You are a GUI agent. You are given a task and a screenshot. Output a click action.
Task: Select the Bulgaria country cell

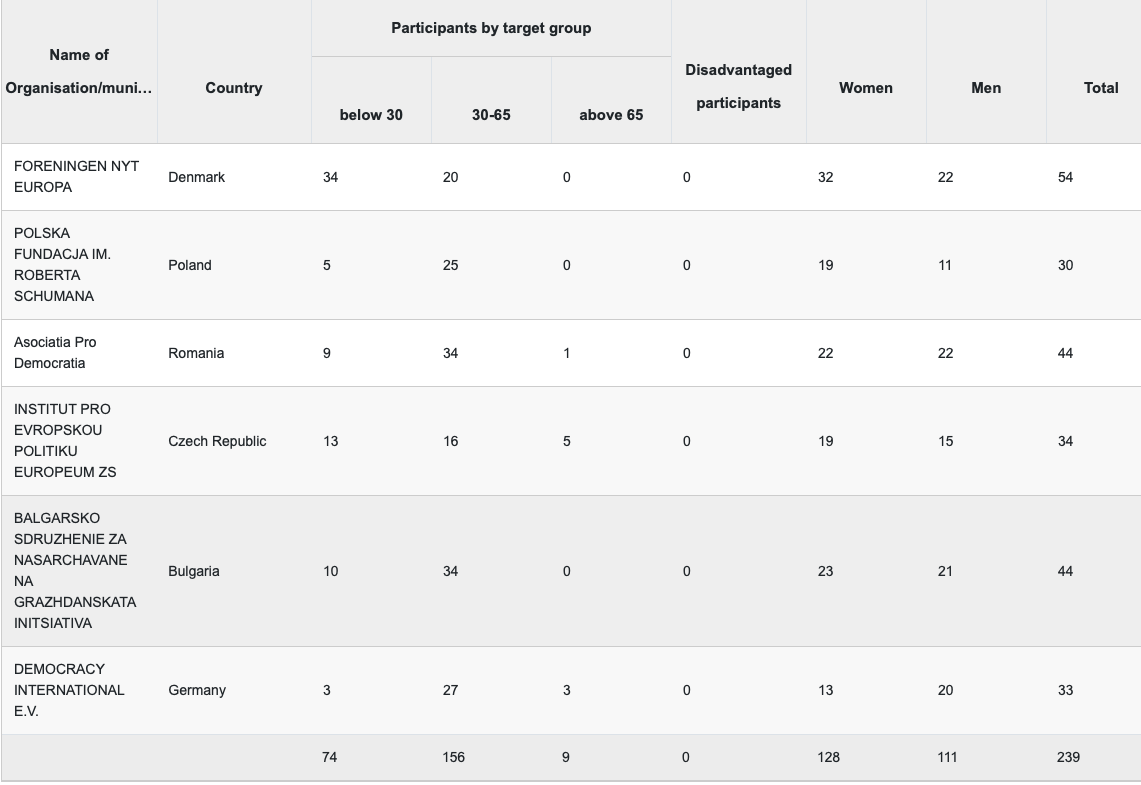(194, 571)
